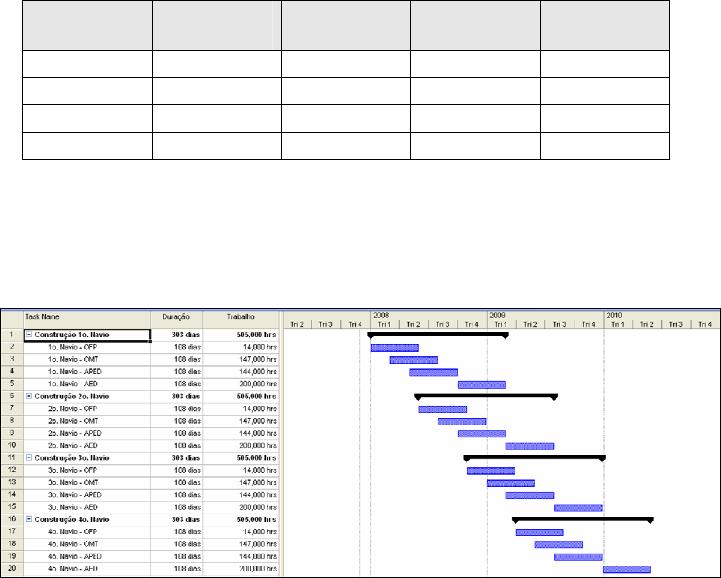The height and width of the screenshot is (578, 721).
Task: Select the 1o. Navio - OFP task name
Action: [x=71, y=348]
